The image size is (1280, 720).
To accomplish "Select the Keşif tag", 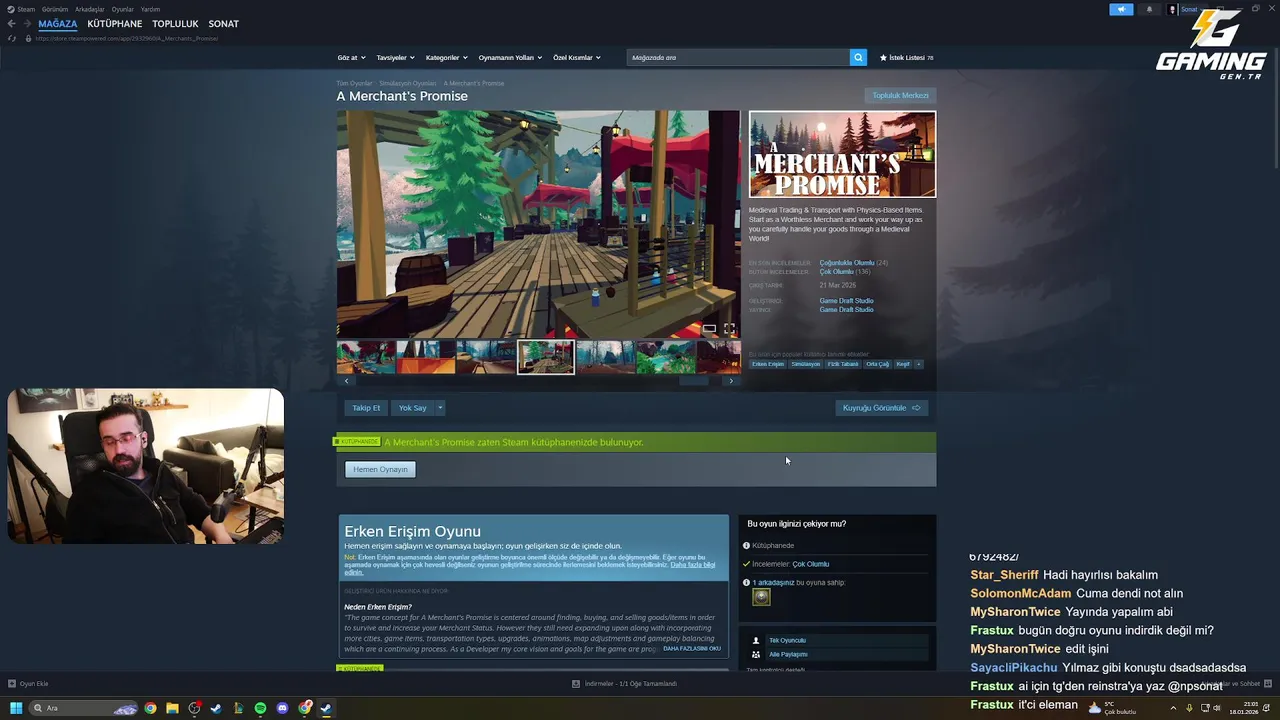I will click(903, 364).
